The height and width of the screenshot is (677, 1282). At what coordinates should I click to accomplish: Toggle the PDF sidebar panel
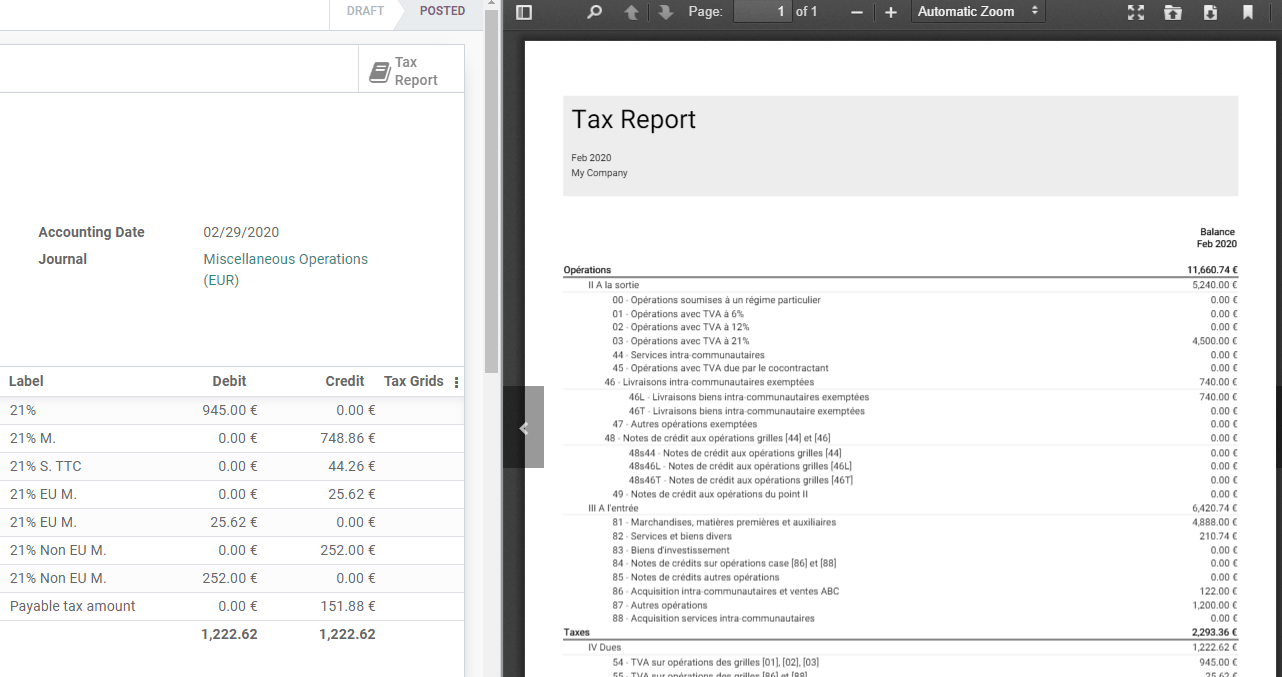pyautogui.click(x=522, y=12)
